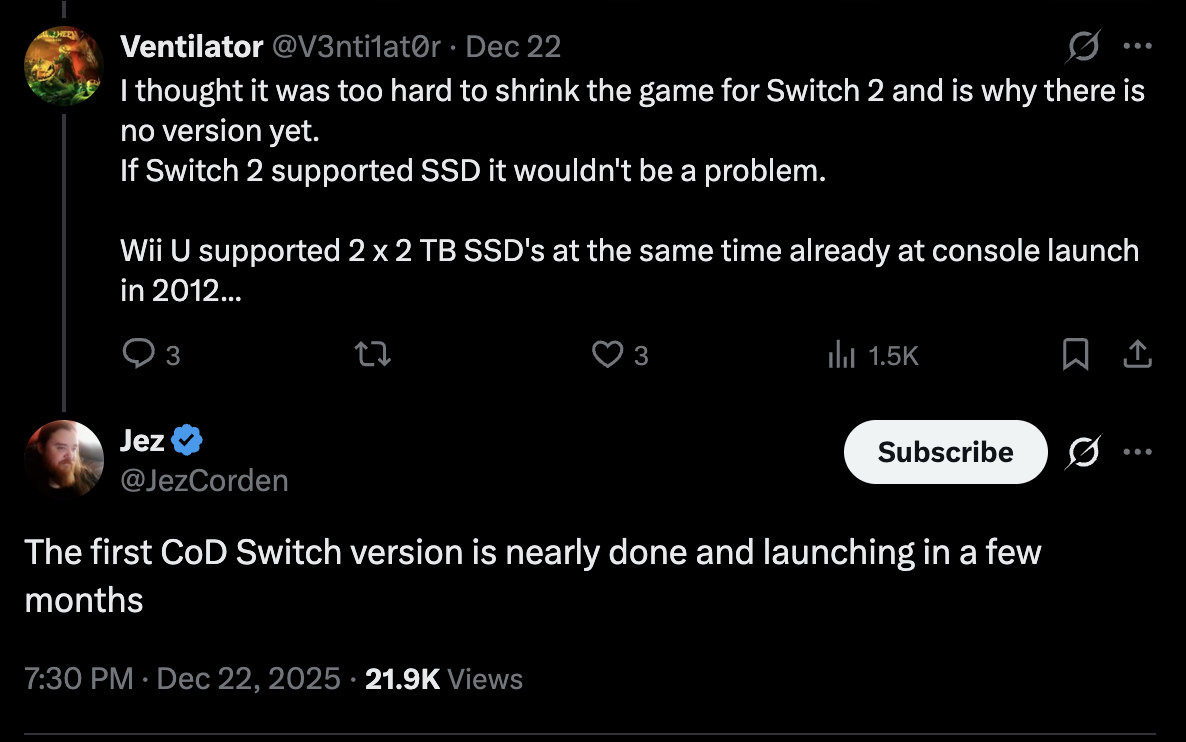The width and height of the screenshot is (1186, 742).
Task: Open Jez's profile picture
Action: coord(63,459)
